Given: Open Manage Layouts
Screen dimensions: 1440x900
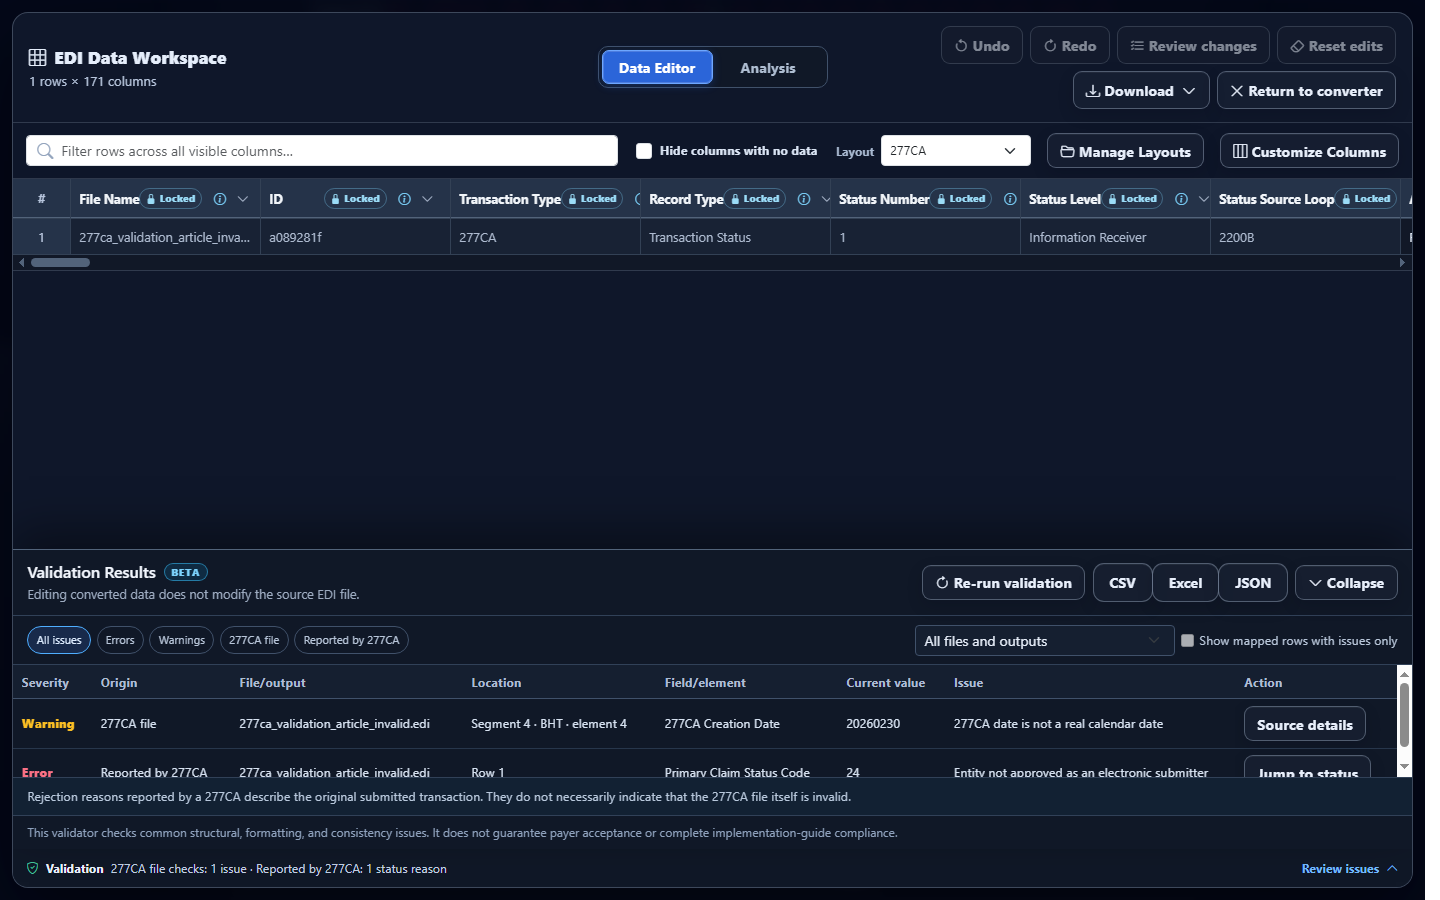Looking at the screenshot, I should click(x=1125, y=152).
